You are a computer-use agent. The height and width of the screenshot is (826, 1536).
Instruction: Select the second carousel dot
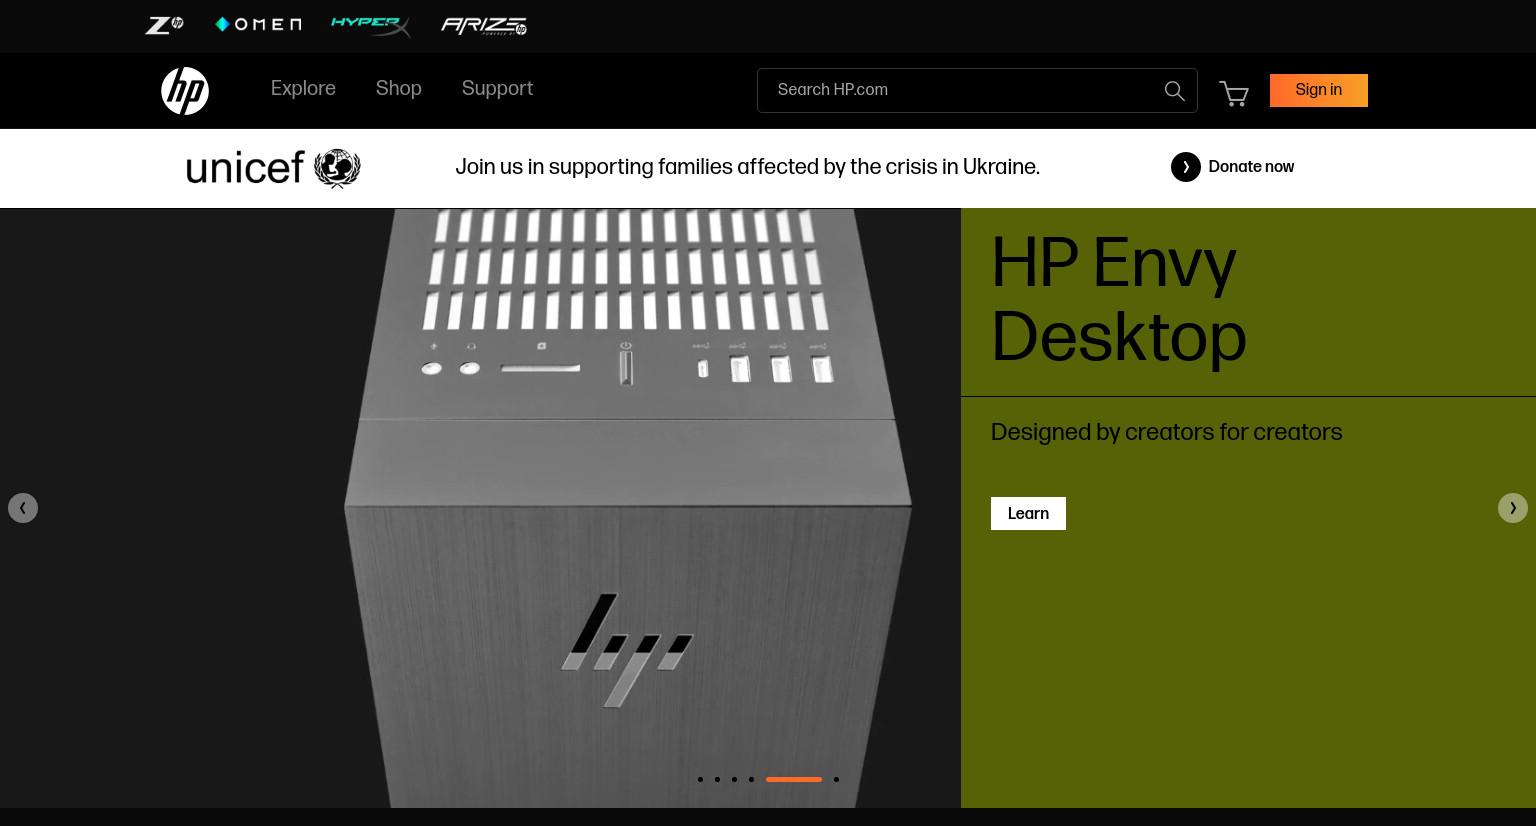coord(717,779)
